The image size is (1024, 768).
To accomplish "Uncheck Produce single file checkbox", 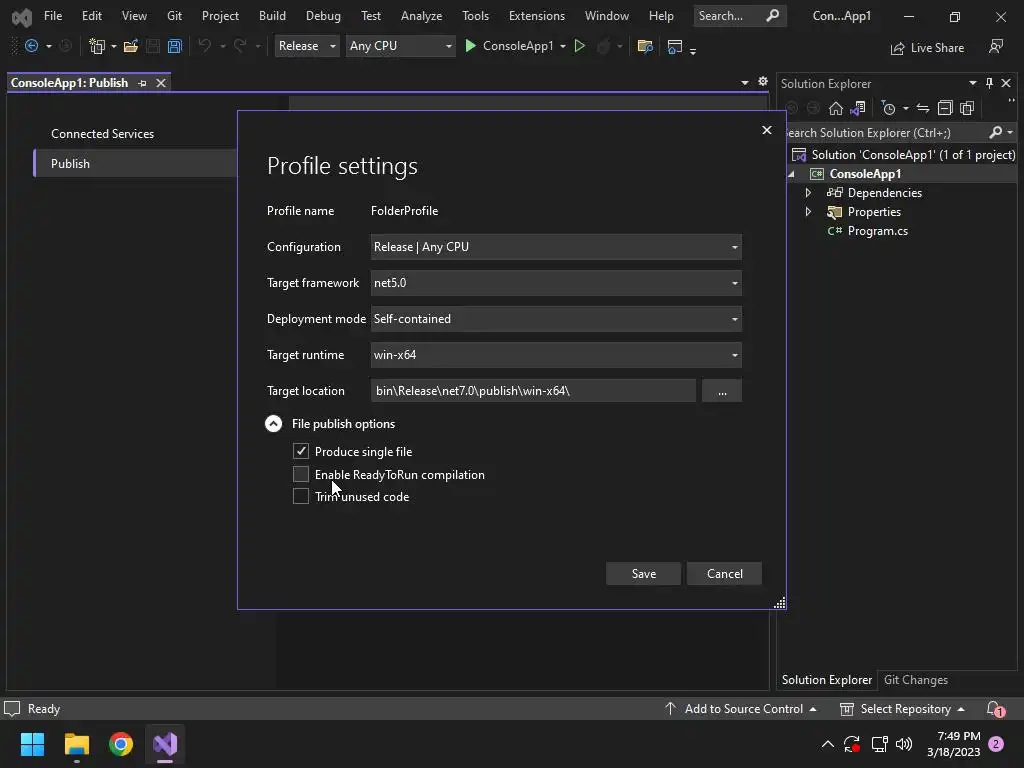I will [300, 451].
